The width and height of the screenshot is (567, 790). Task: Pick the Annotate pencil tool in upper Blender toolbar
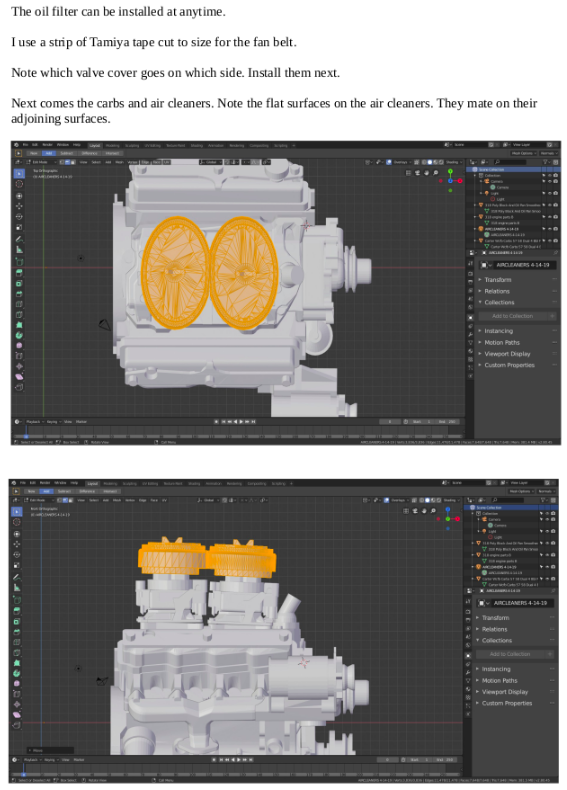(x=19, y=239)
